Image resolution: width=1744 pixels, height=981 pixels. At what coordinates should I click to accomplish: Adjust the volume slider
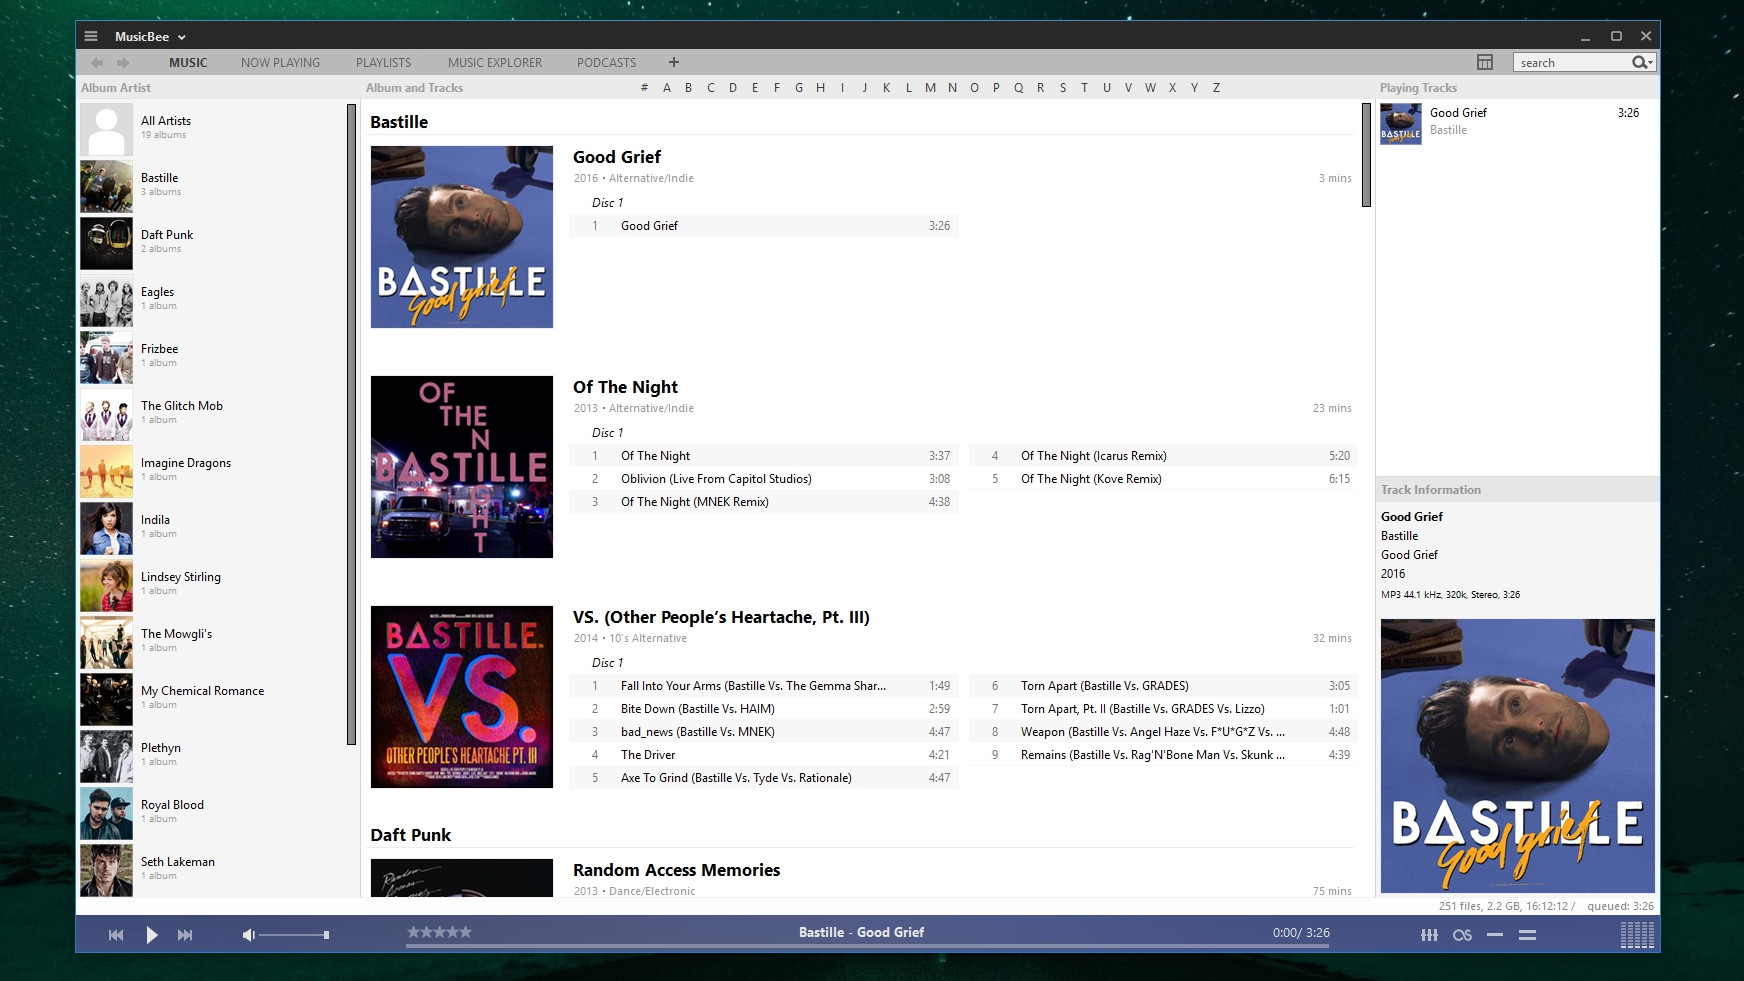pos(294,935)
